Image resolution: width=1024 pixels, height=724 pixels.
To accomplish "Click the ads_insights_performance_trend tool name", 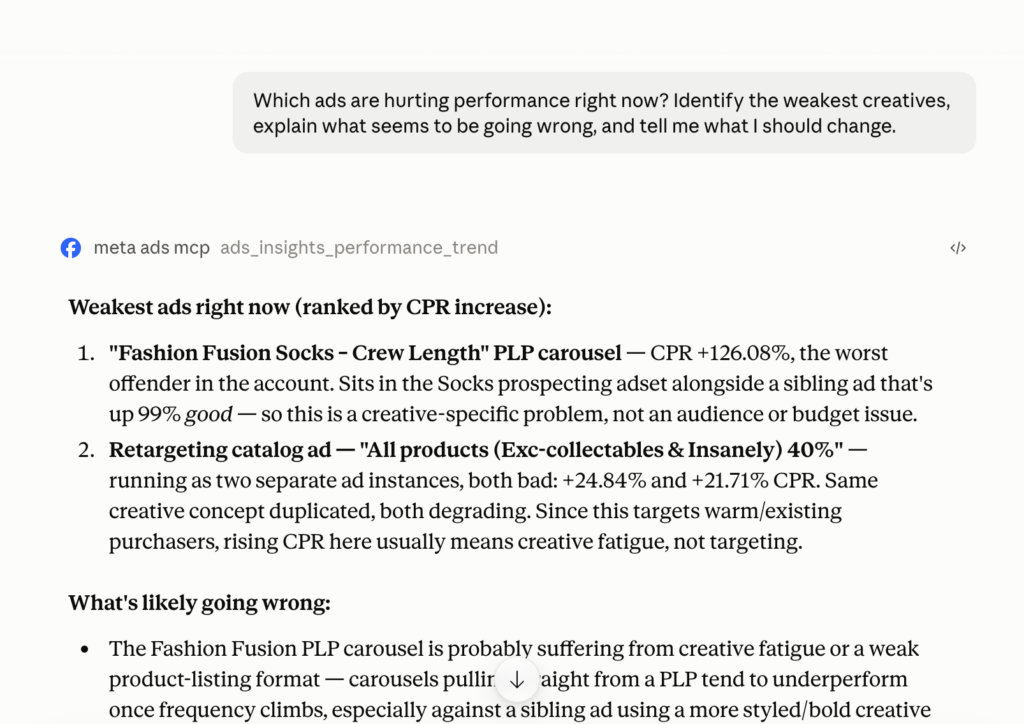I will 359,248.
